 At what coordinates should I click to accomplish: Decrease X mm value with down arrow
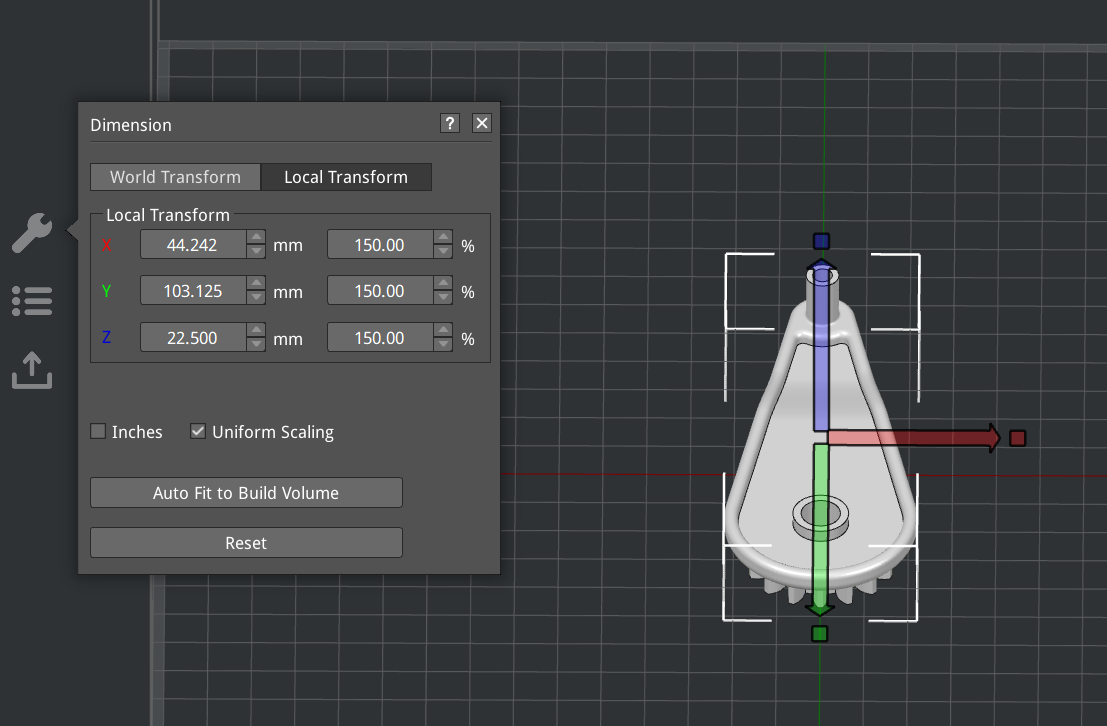click(x=256, y=251)
